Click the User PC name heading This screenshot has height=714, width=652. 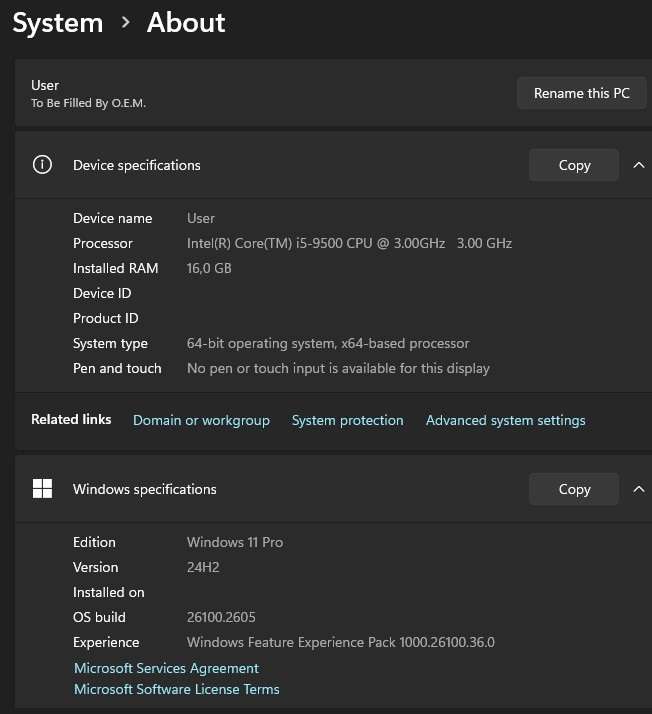45,85
